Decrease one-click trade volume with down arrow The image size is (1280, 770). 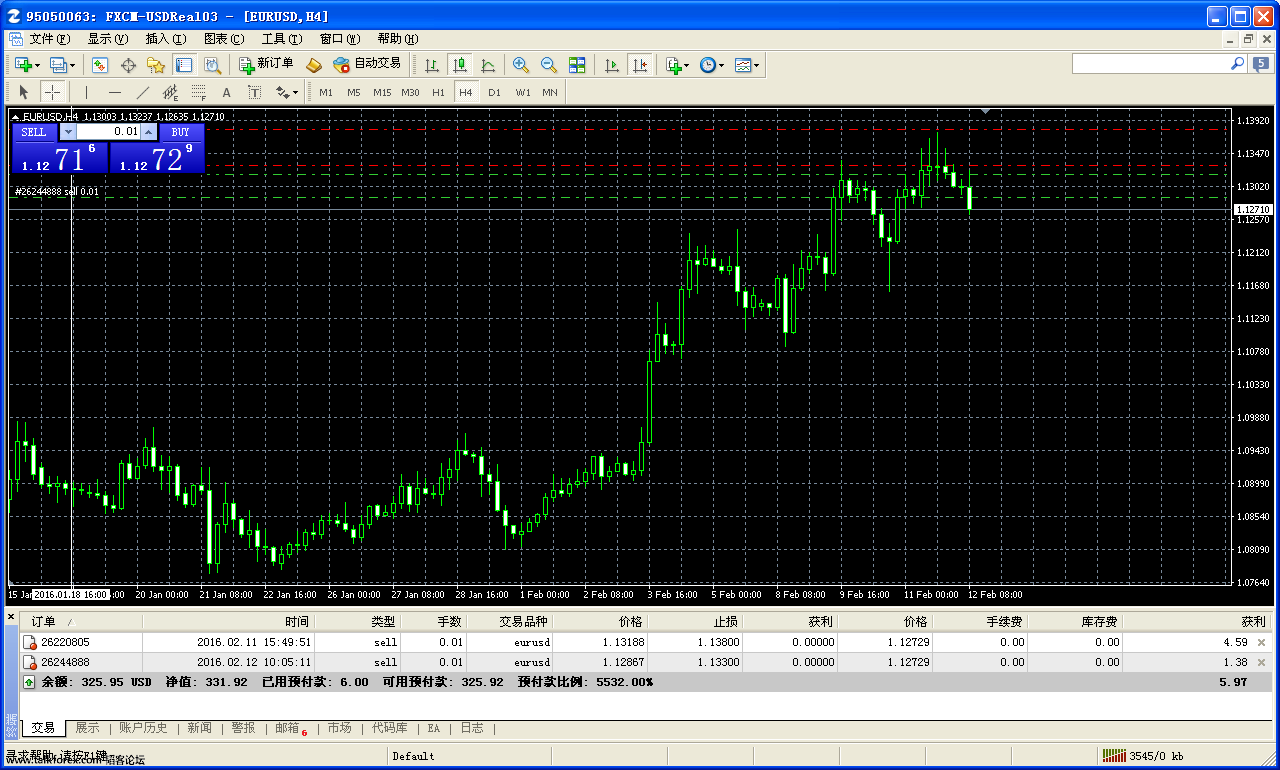coord(68,132)
